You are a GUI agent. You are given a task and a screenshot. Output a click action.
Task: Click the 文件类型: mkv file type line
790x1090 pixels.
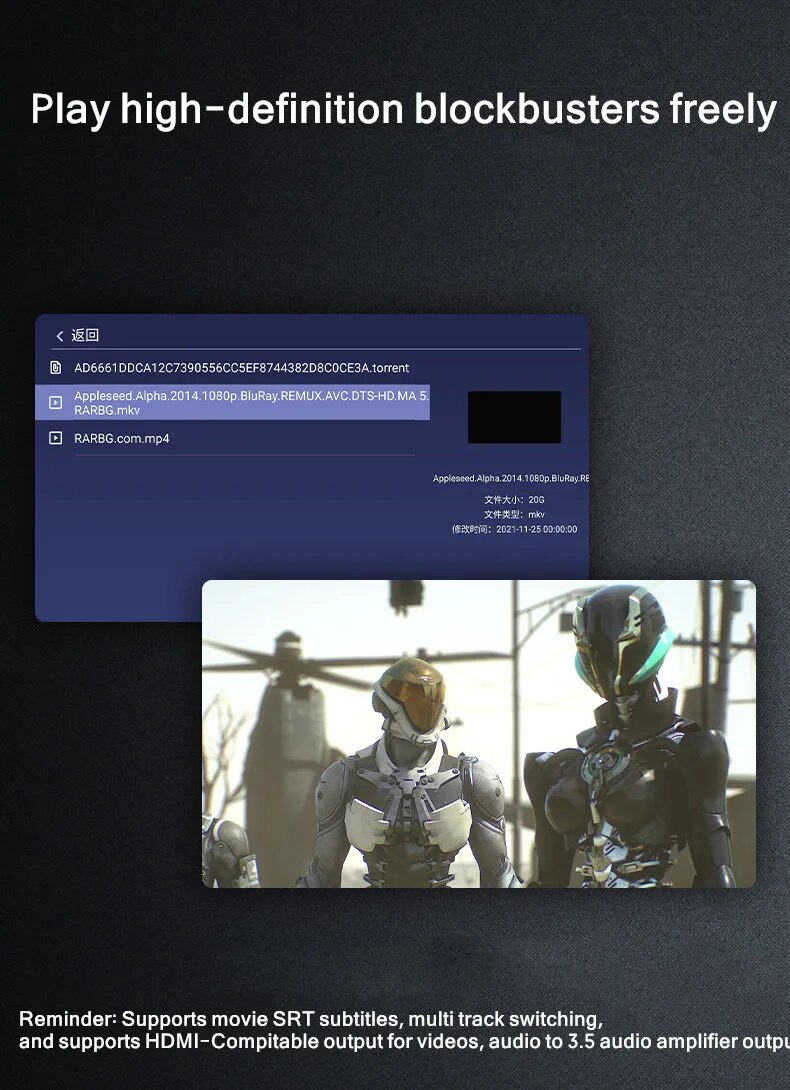pos(515,514)
